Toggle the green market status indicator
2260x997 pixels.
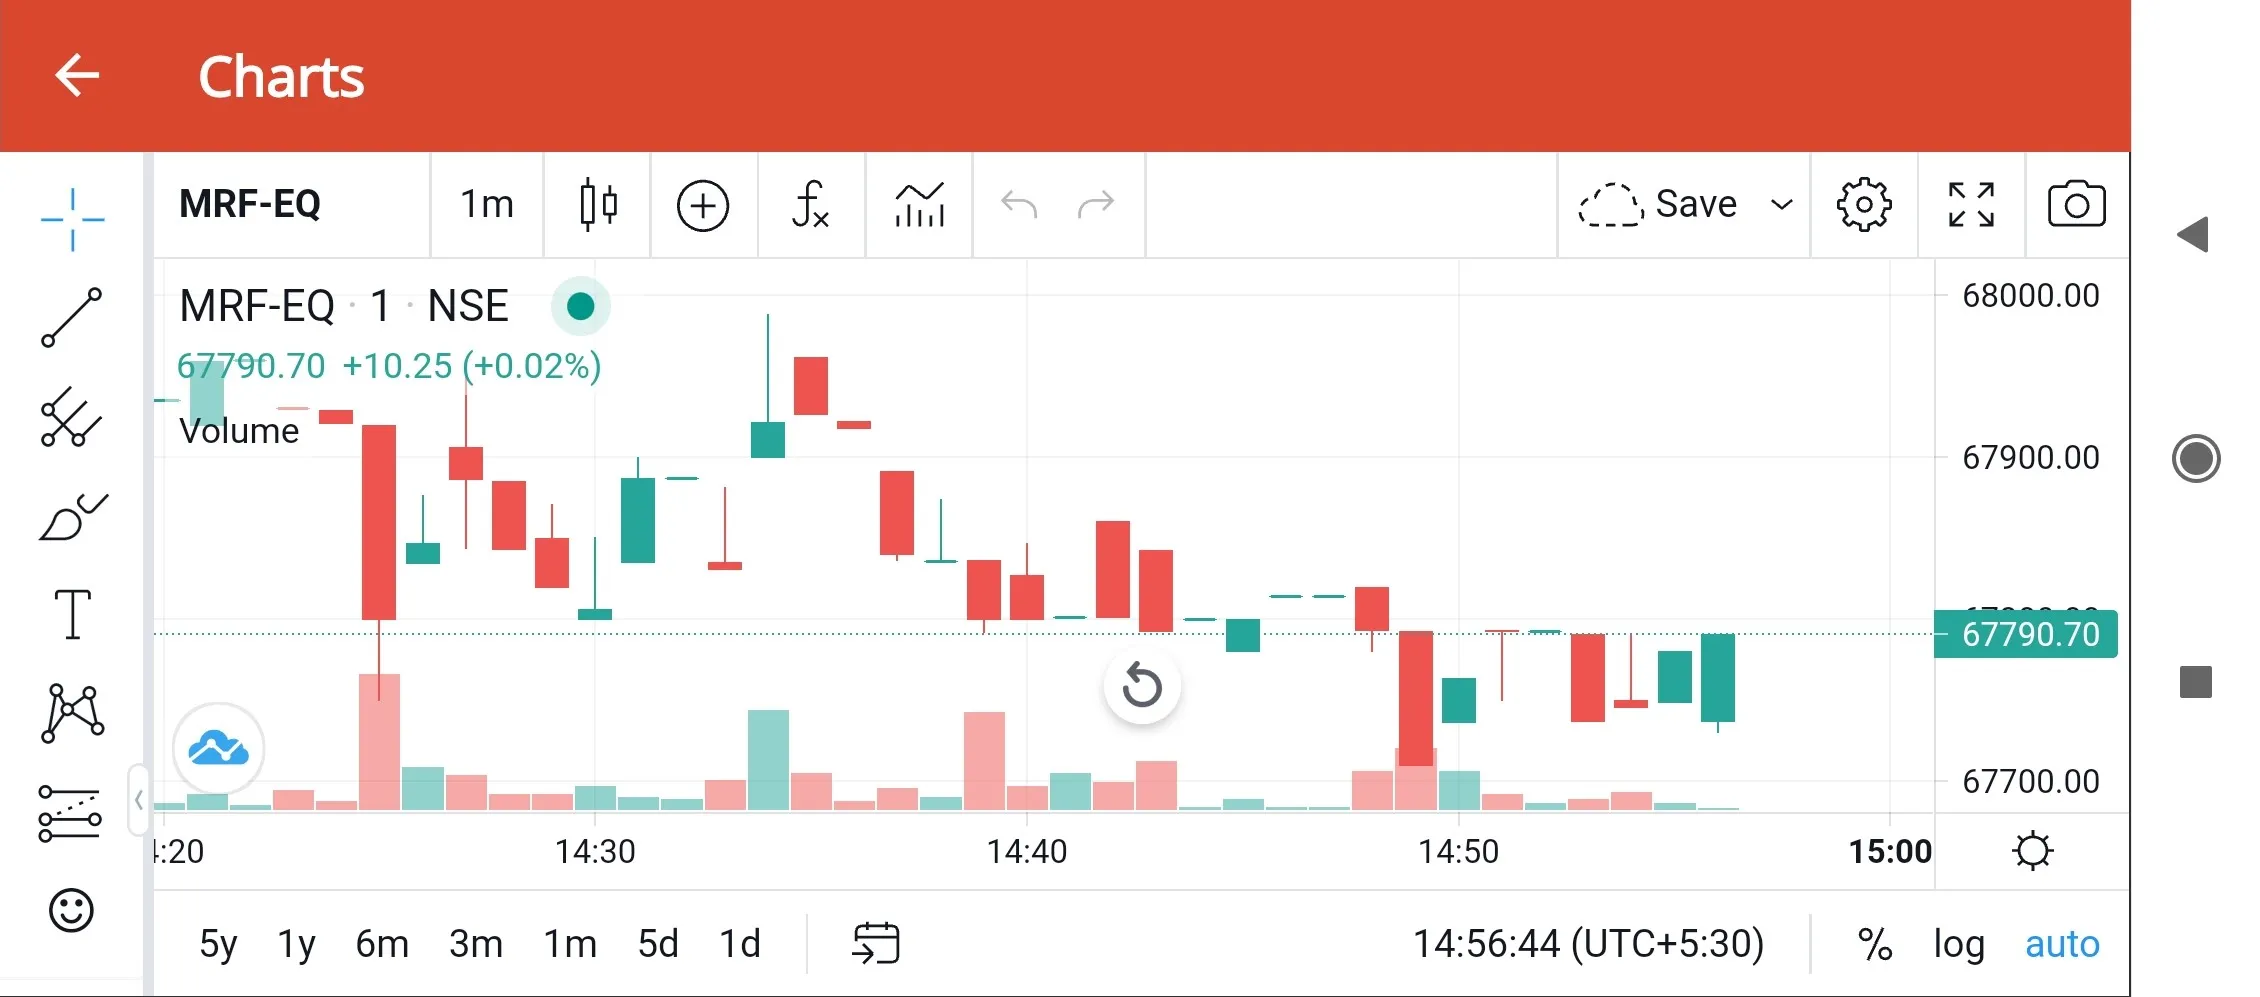[x=580, y=306]
